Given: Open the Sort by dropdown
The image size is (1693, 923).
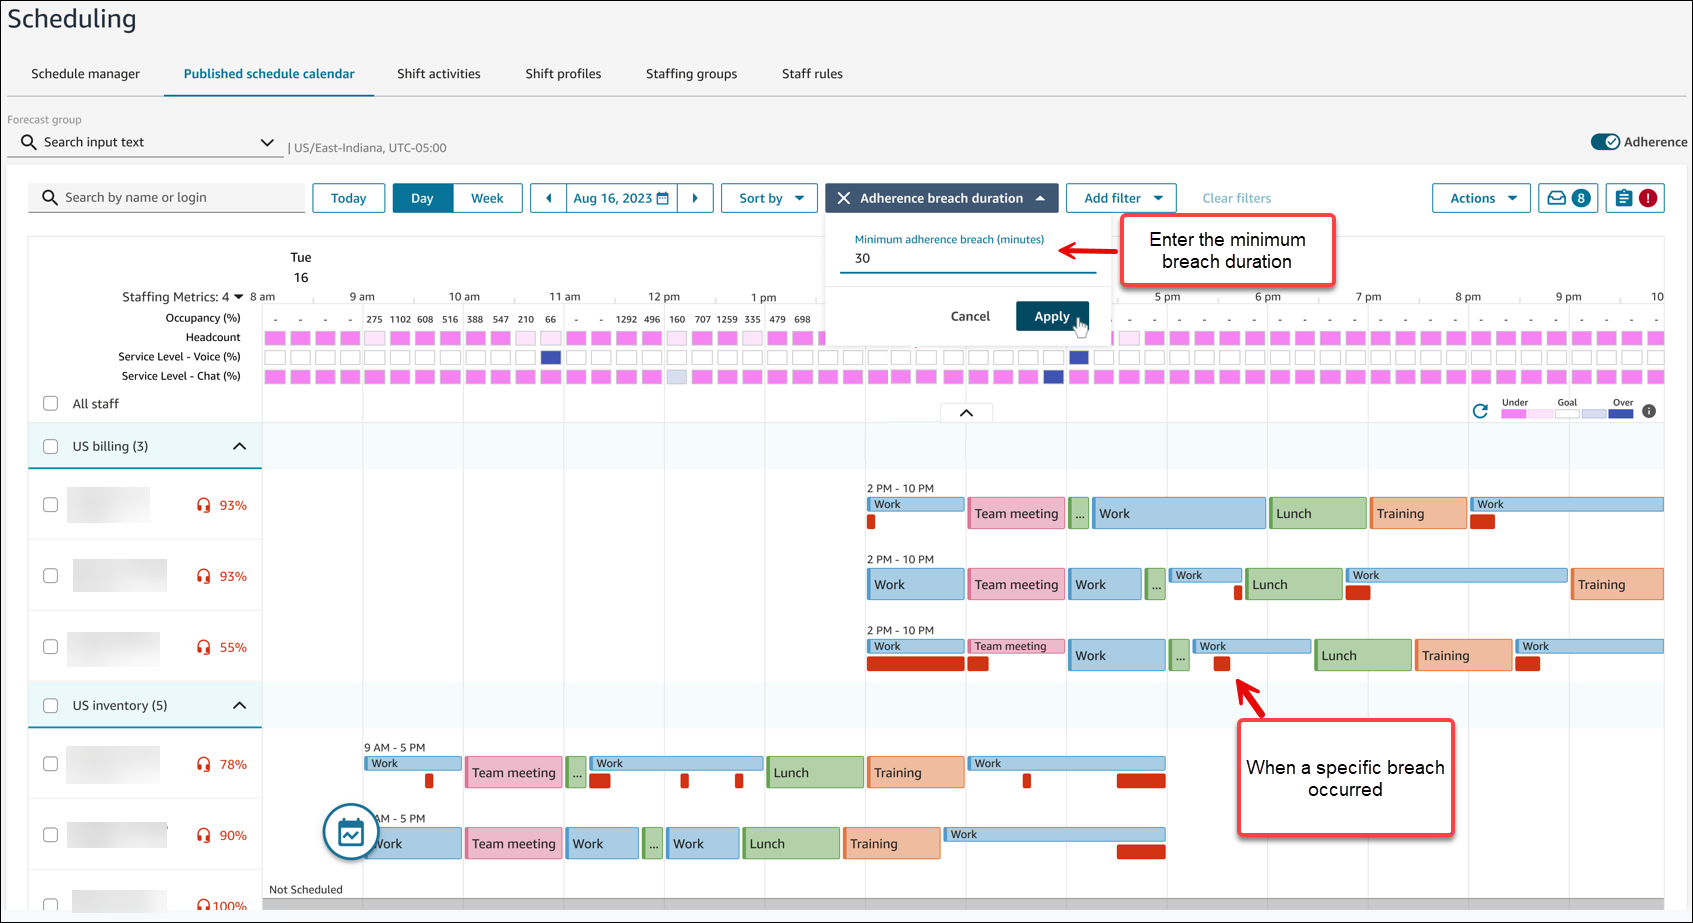Looking at the screenshot, I should point(769,198).
